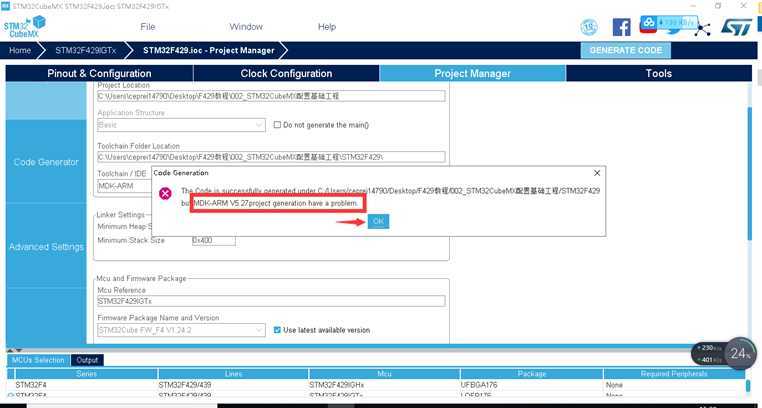Switch to Clock Configuration tab

286,73
